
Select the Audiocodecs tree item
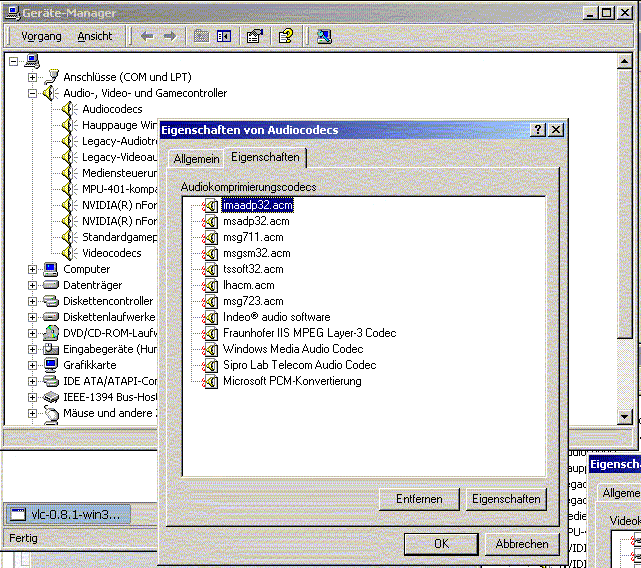[112, 109]
